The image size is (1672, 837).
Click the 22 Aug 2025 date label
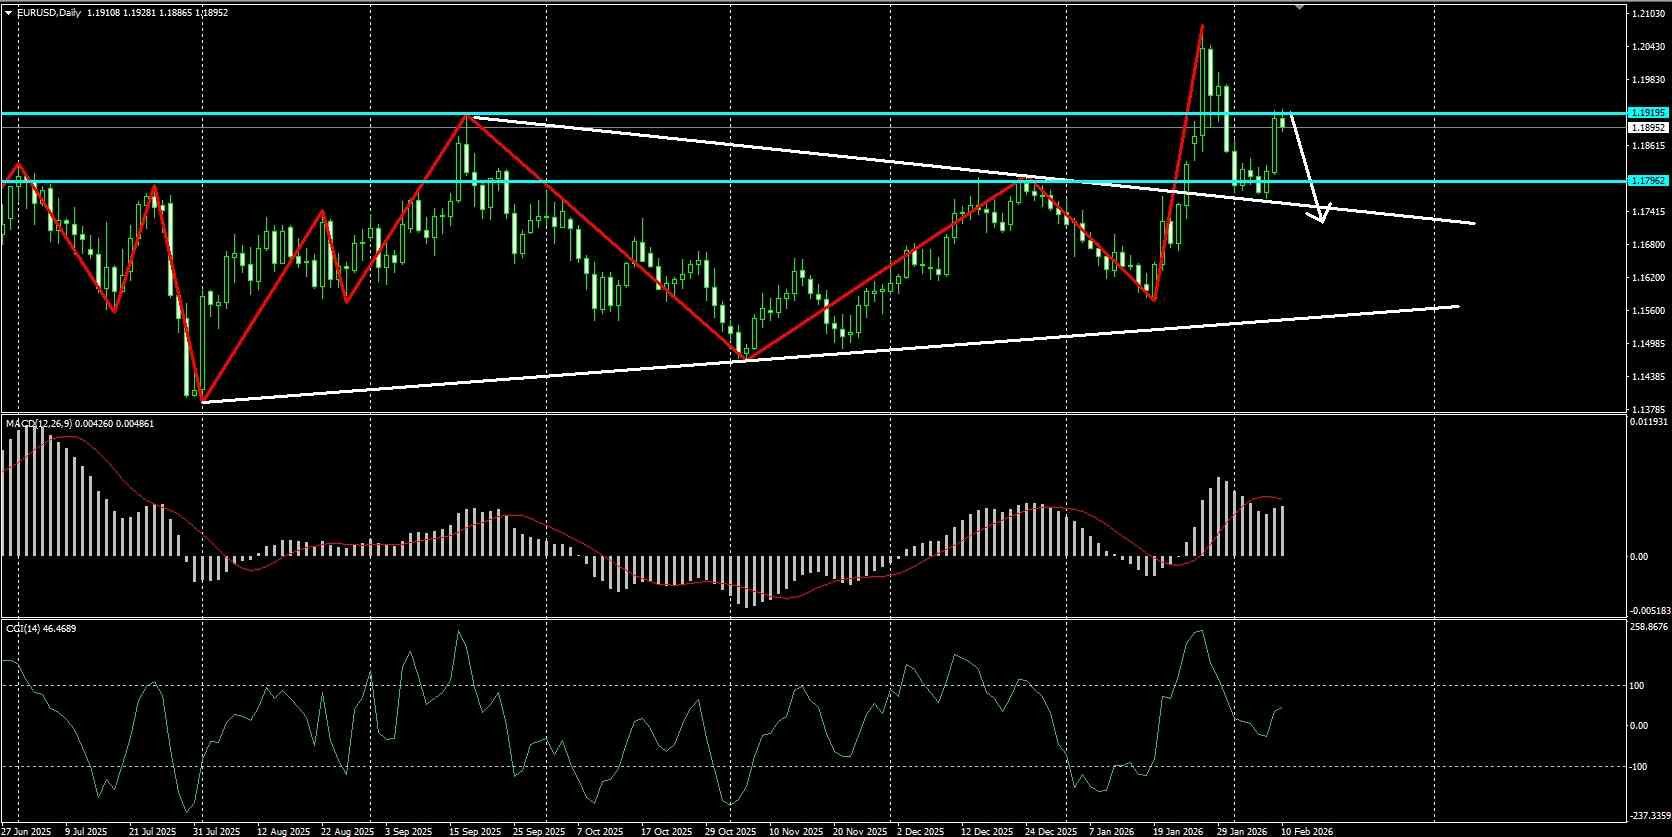click(x=346, y=831)
